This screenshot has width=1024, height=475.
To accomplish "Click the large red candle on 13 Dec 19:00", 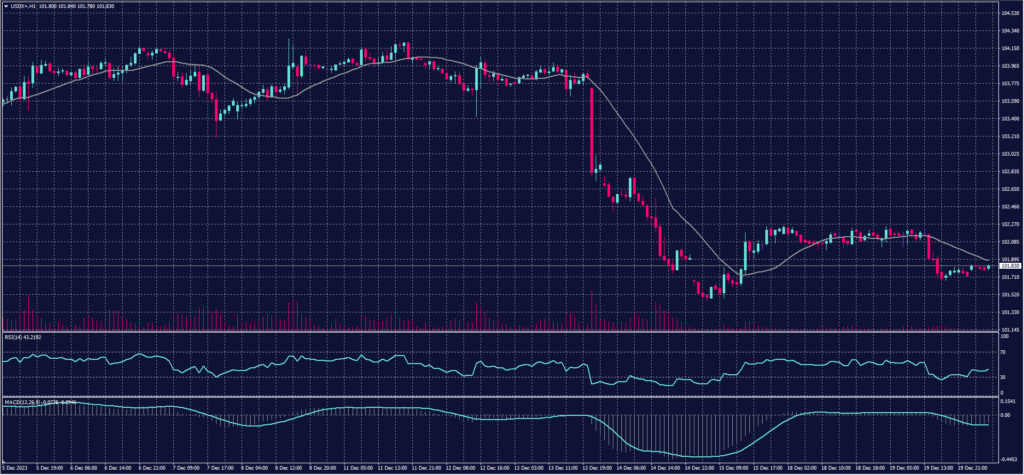I will point(593,128).
